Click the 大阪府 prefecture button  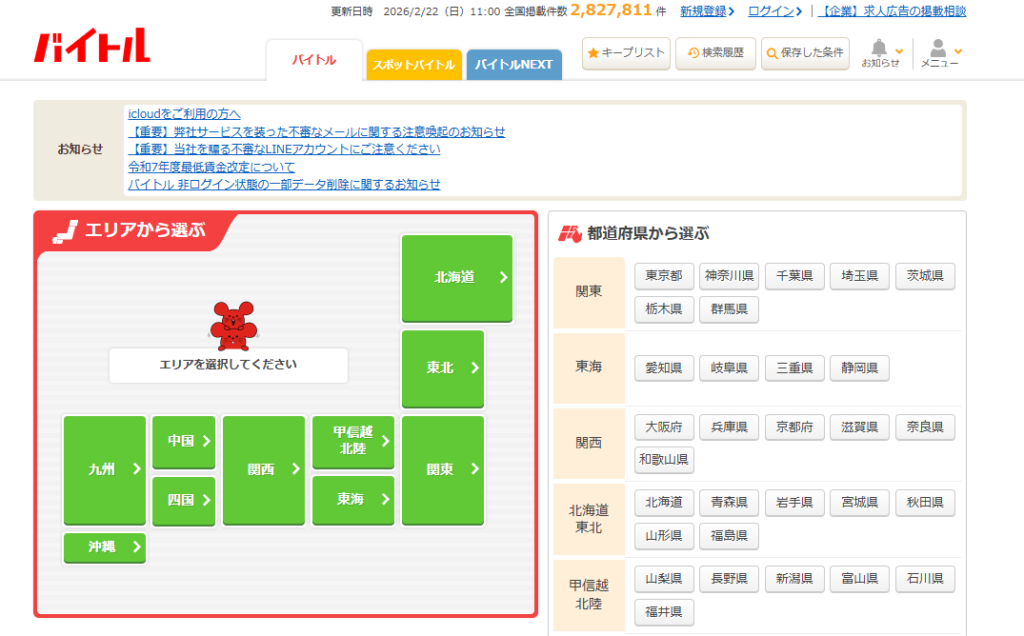[x=663, y=427]
